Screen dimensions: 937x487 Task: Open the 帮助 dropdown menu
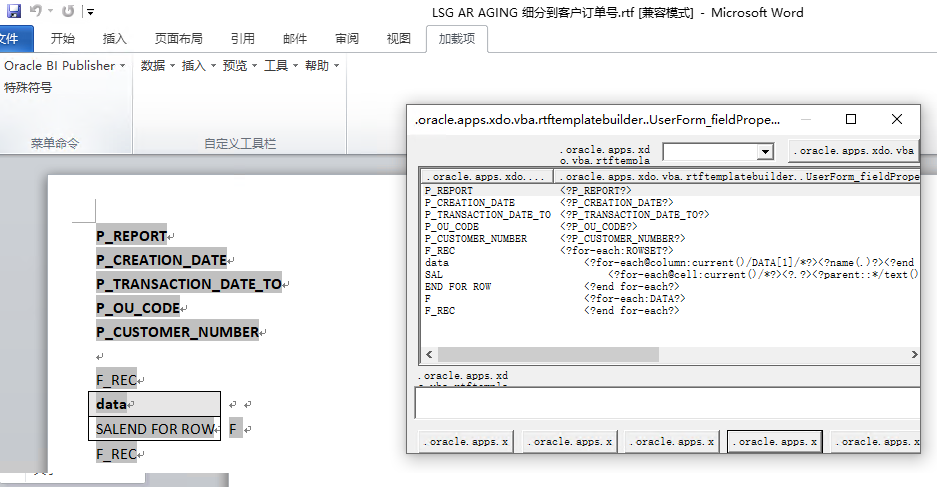tap(322, 65)
